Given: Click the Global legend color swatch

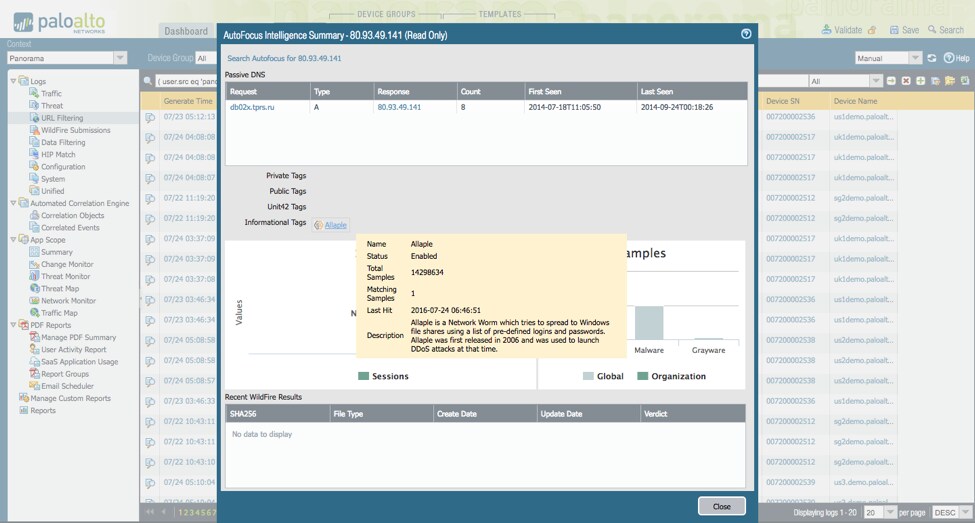Looking at the screenshot, I should pyautogui.click(x=588, y=376).
